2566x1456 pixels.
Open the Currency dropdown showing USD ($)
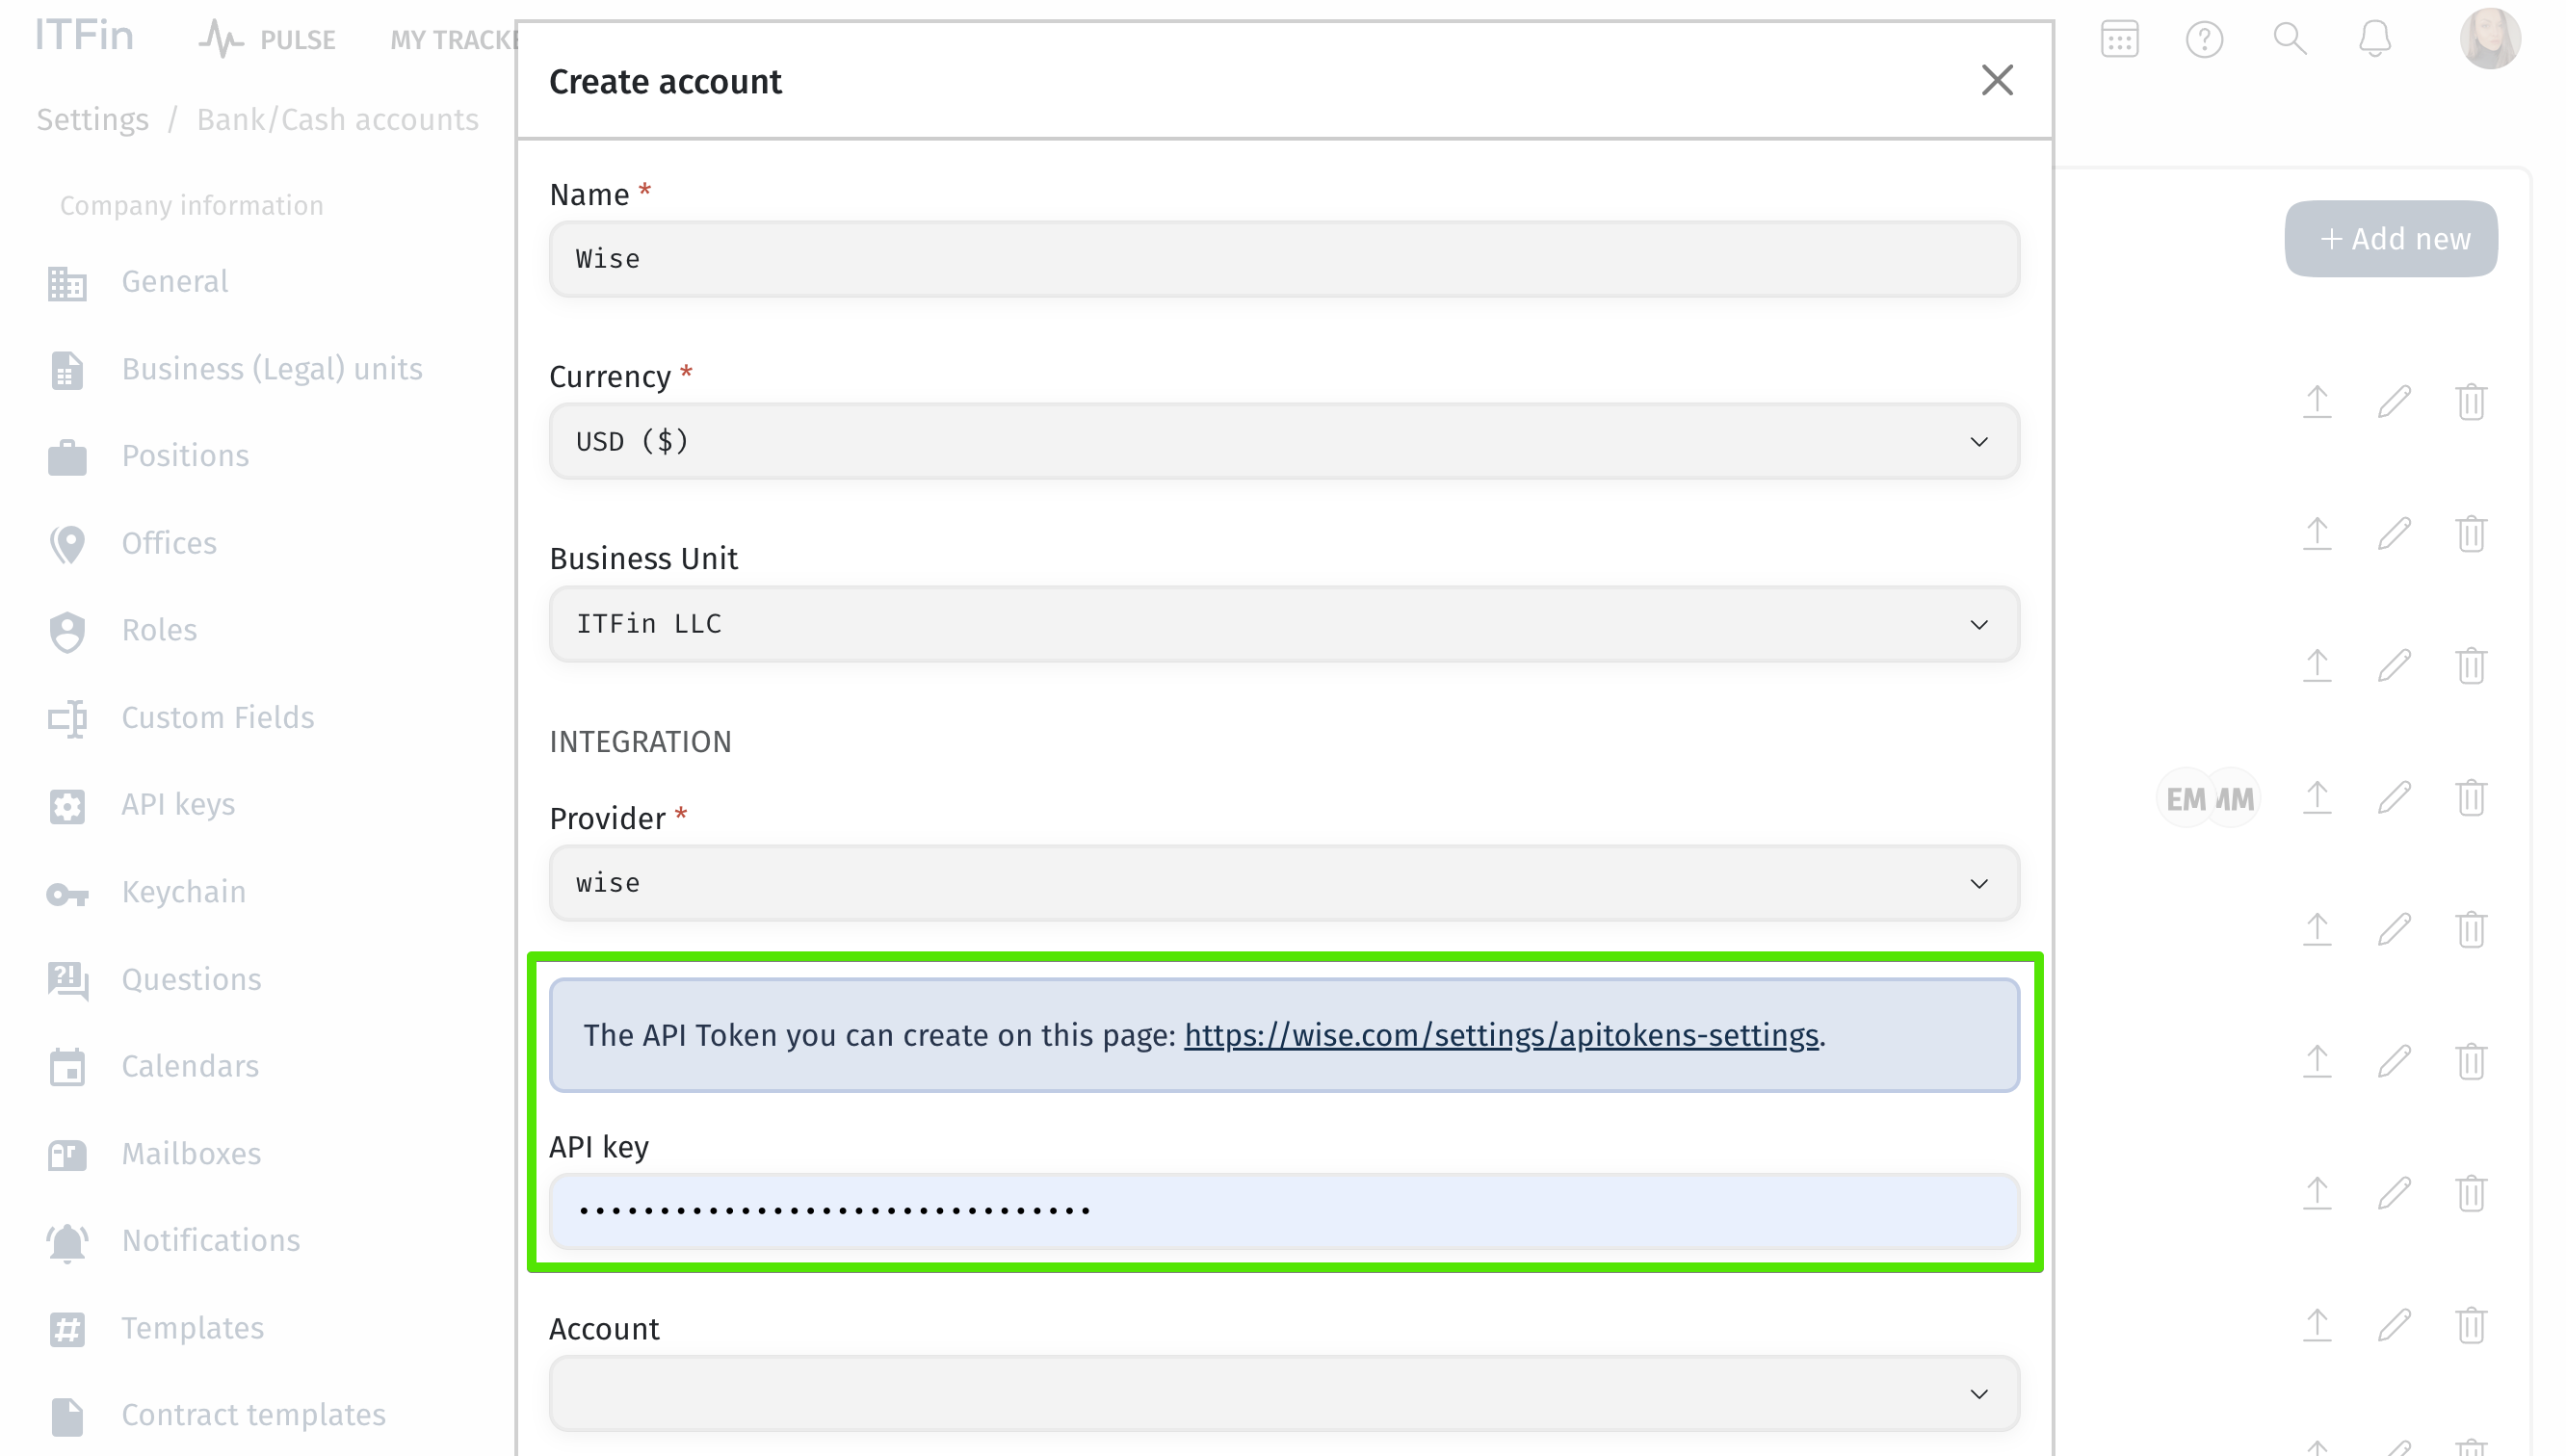pos(1283,441)
